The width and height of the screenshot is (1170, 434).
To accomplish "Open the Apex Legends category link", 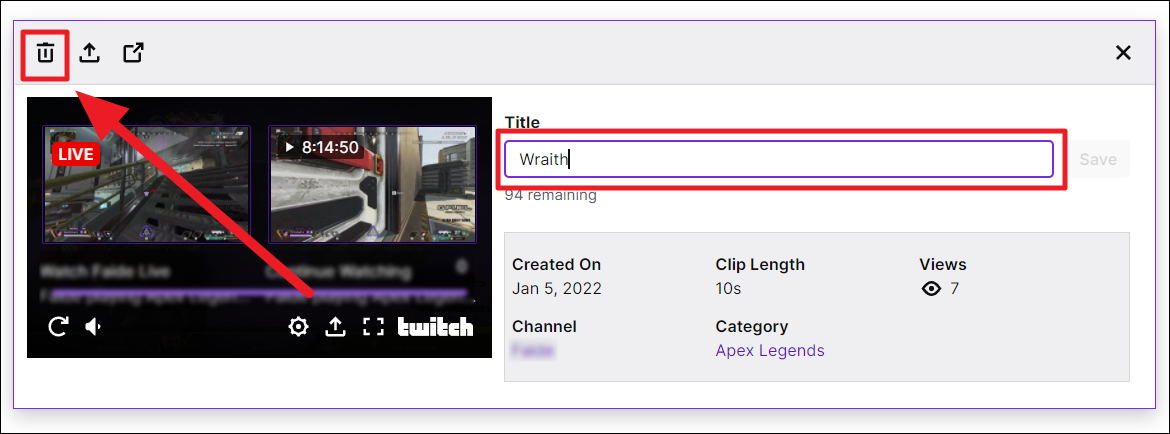I will point(770,351).
